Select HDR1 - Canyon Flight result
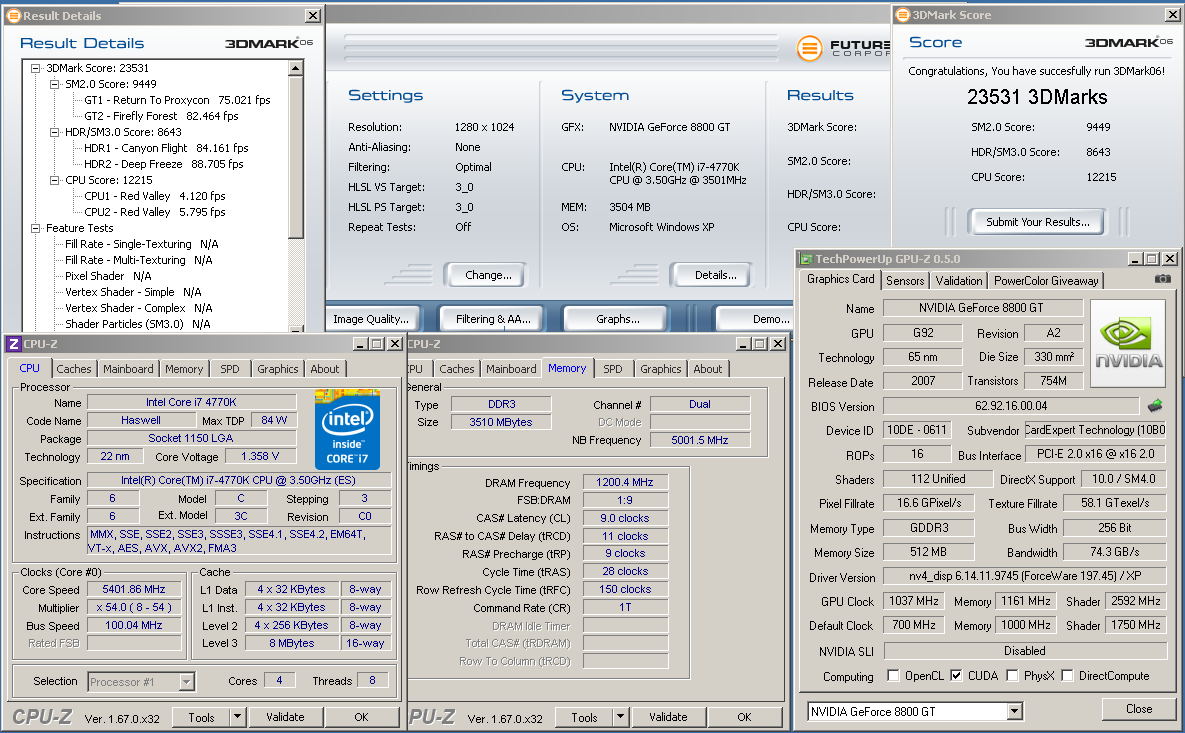 click(166, 148)
